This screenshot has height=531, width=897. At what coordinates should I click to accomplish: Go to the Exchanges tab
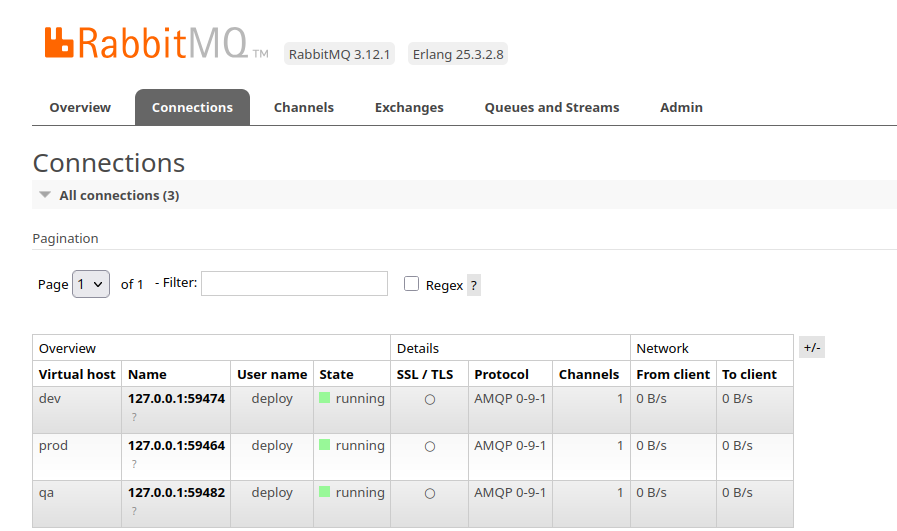(x=409, y=107)
